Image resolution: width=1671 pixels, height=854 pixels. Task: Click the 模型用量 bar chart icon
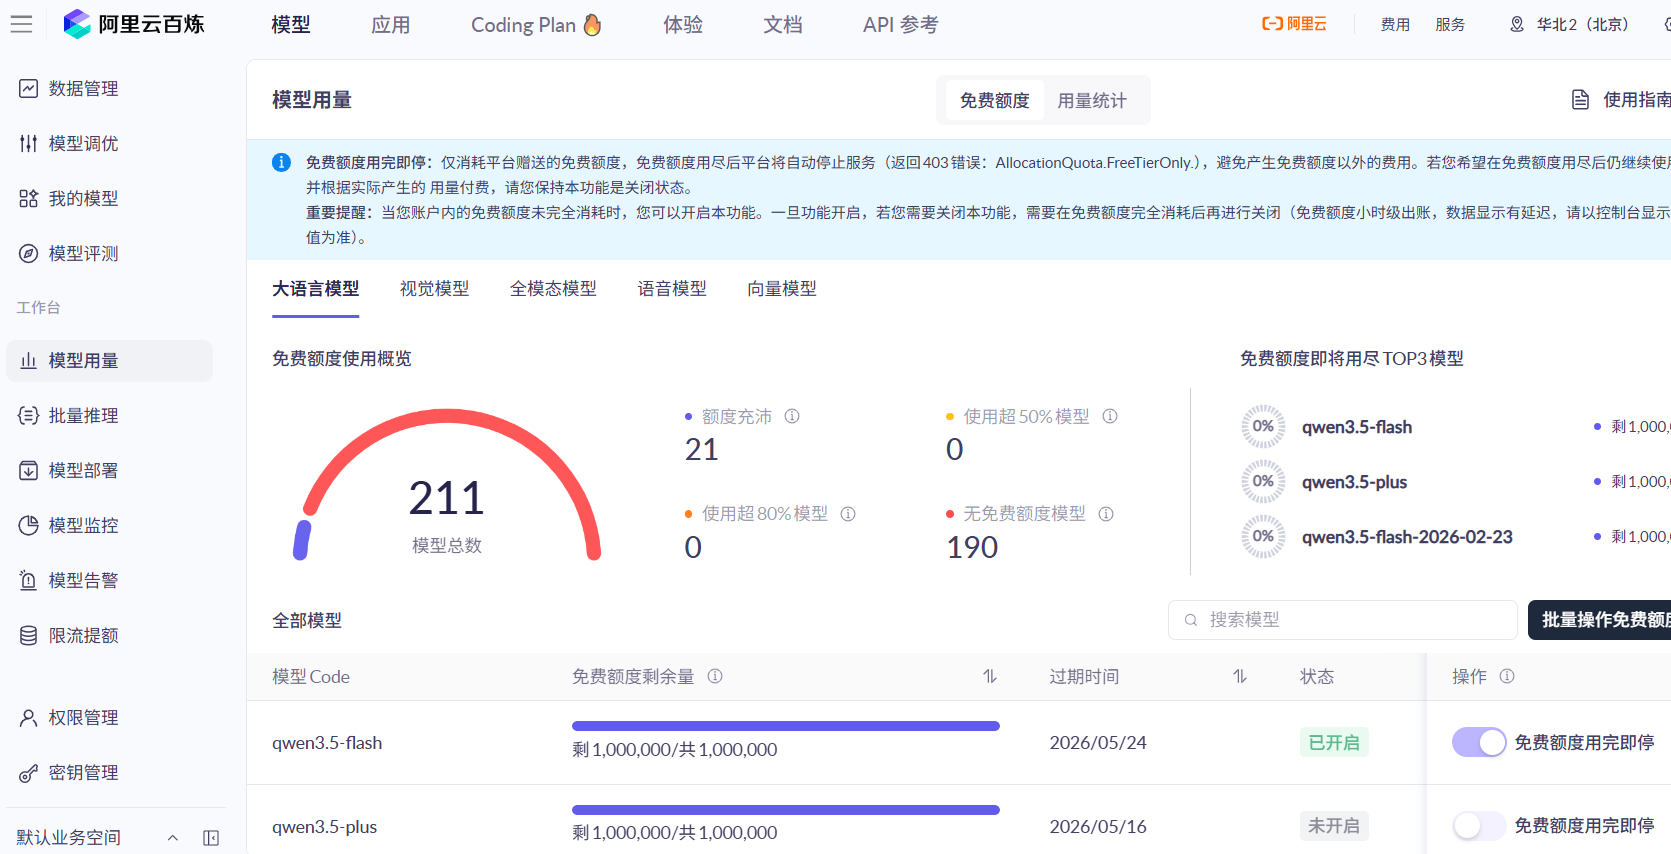(x=29, y=361)
